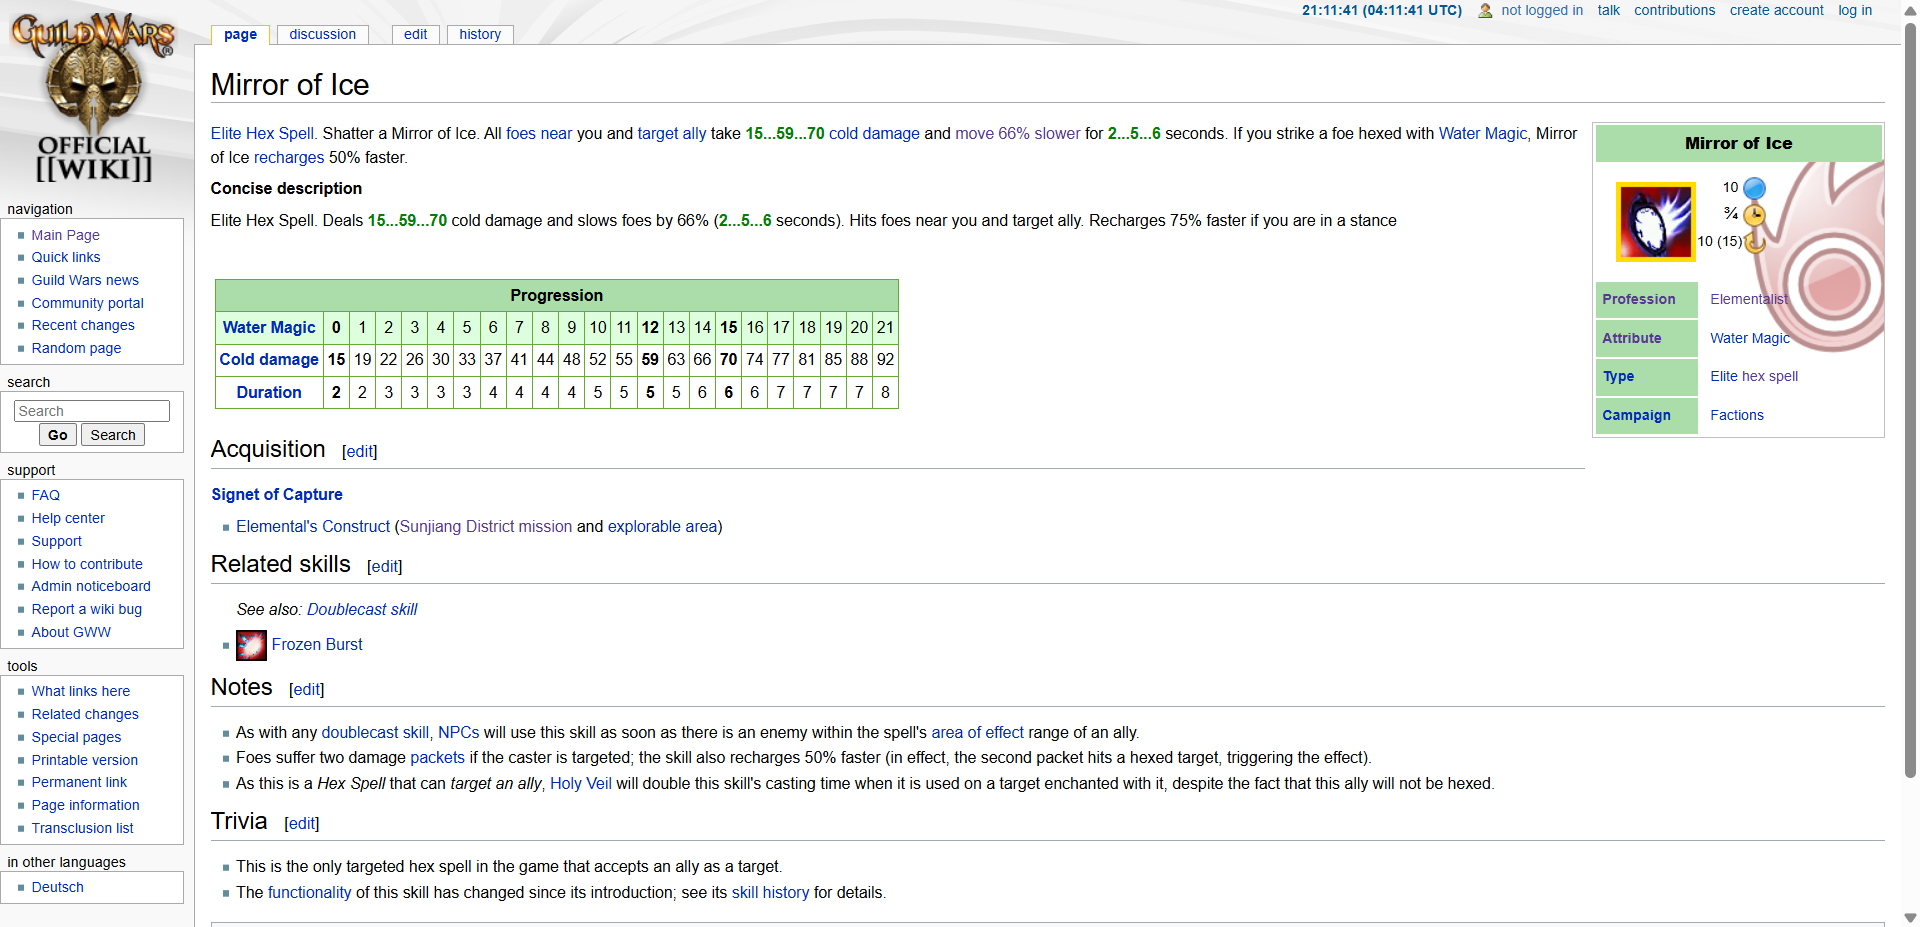The image size is (1920, 927).
Task: Open Frozen Burst text link
Action: coord(317,645)
